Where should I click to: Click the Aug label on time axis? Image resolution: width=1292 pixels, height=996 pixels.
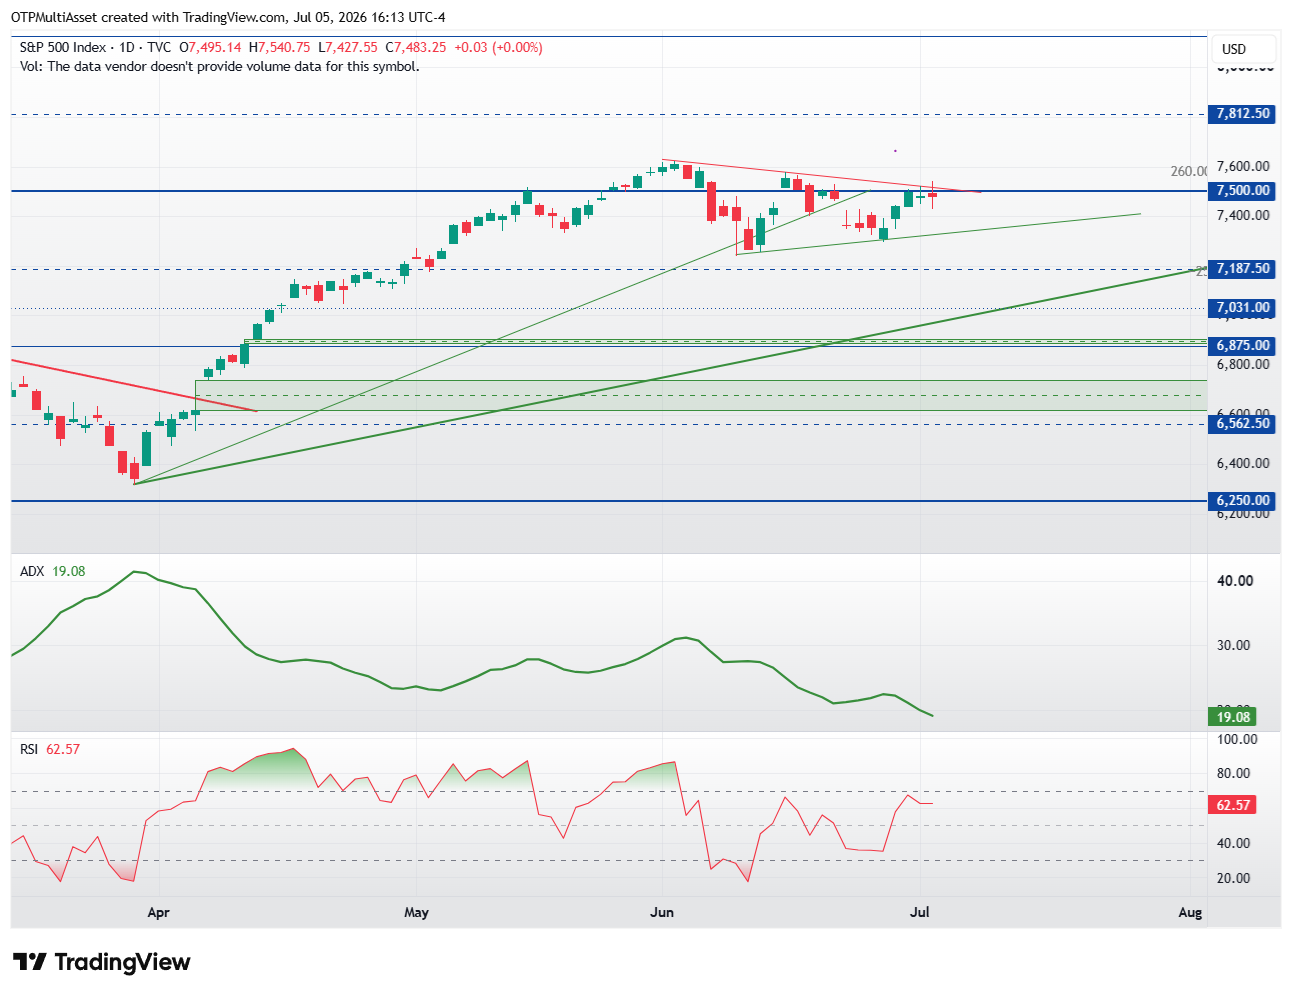[x=1190, y=912]
